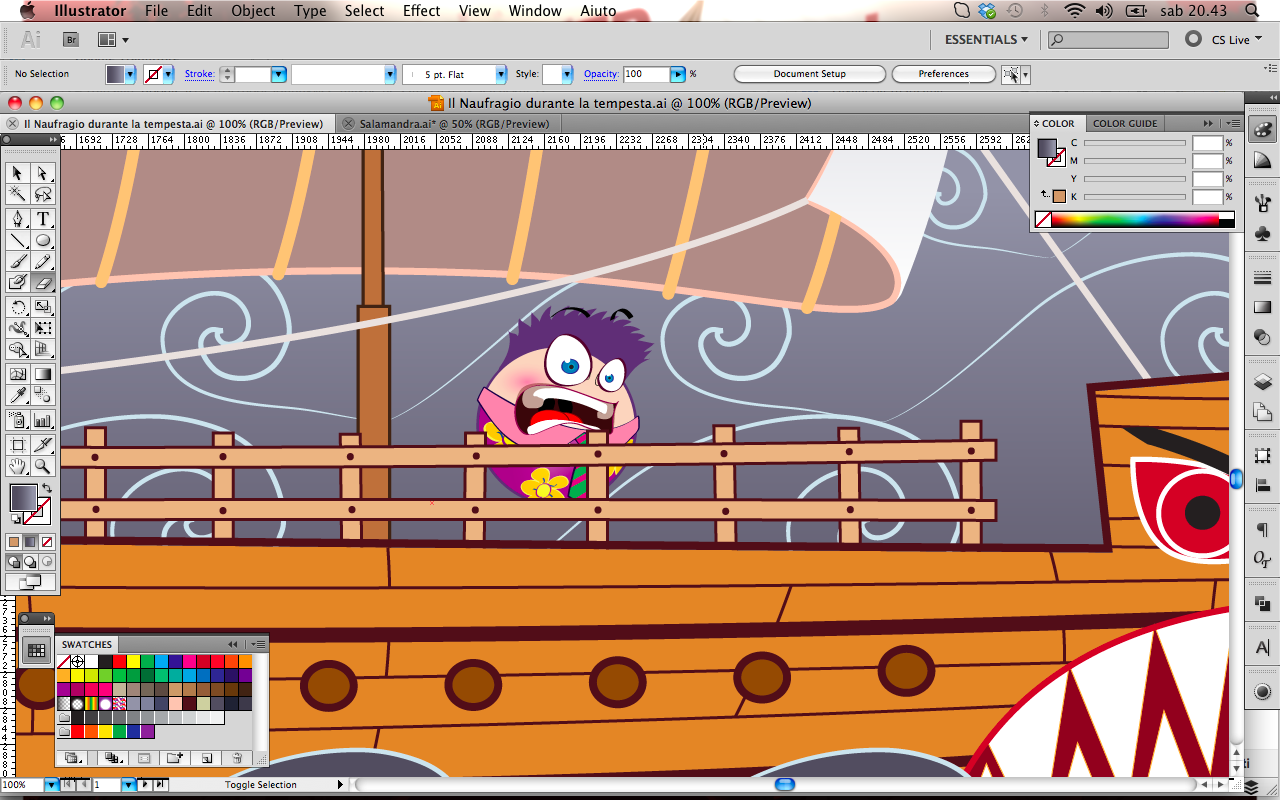Open the Object menu
Screen dimensions: 1280x800
[253, 11]
